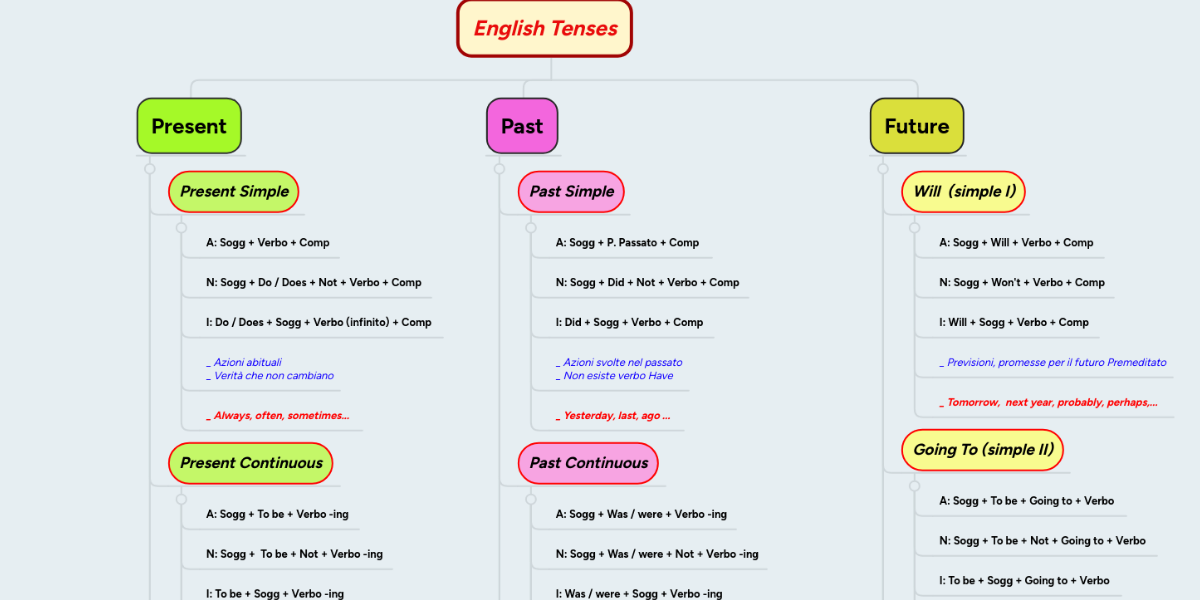This screenshot has height=600, width=1200.
Task: Select the Present topic node
Action: (x=189, y=126)
